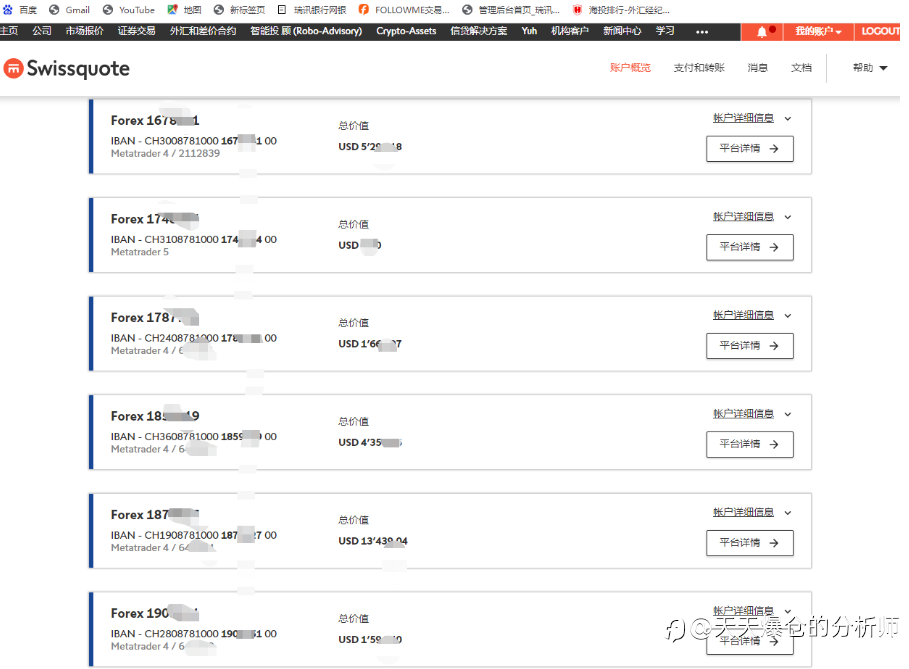Image resolution: width=909 pixels, height=669 pixels.
Task: Open the 新标签页 bookmark
Action: point(239,10)
